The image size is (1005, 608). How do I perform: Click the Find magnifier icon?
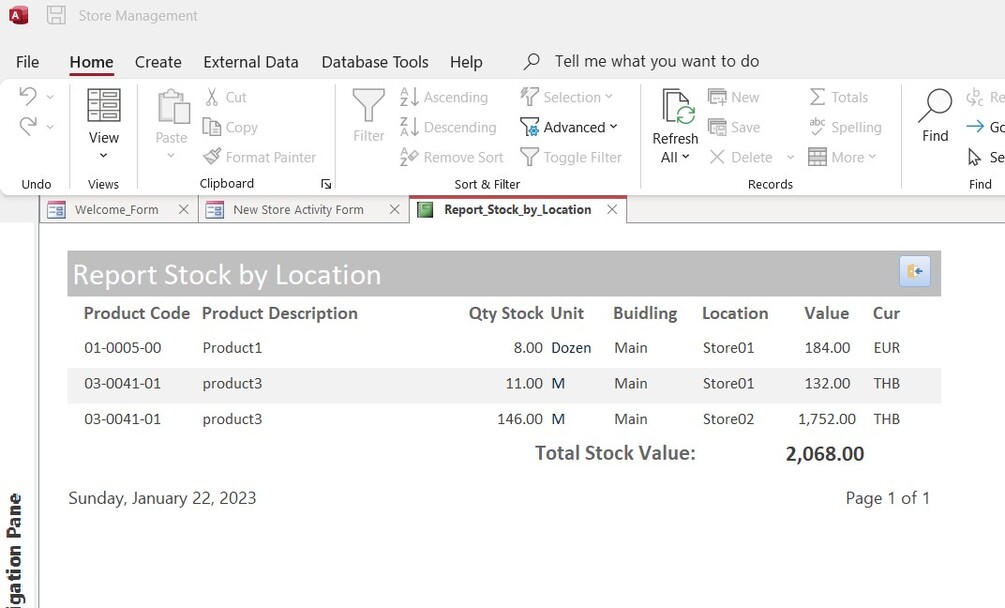935,106
